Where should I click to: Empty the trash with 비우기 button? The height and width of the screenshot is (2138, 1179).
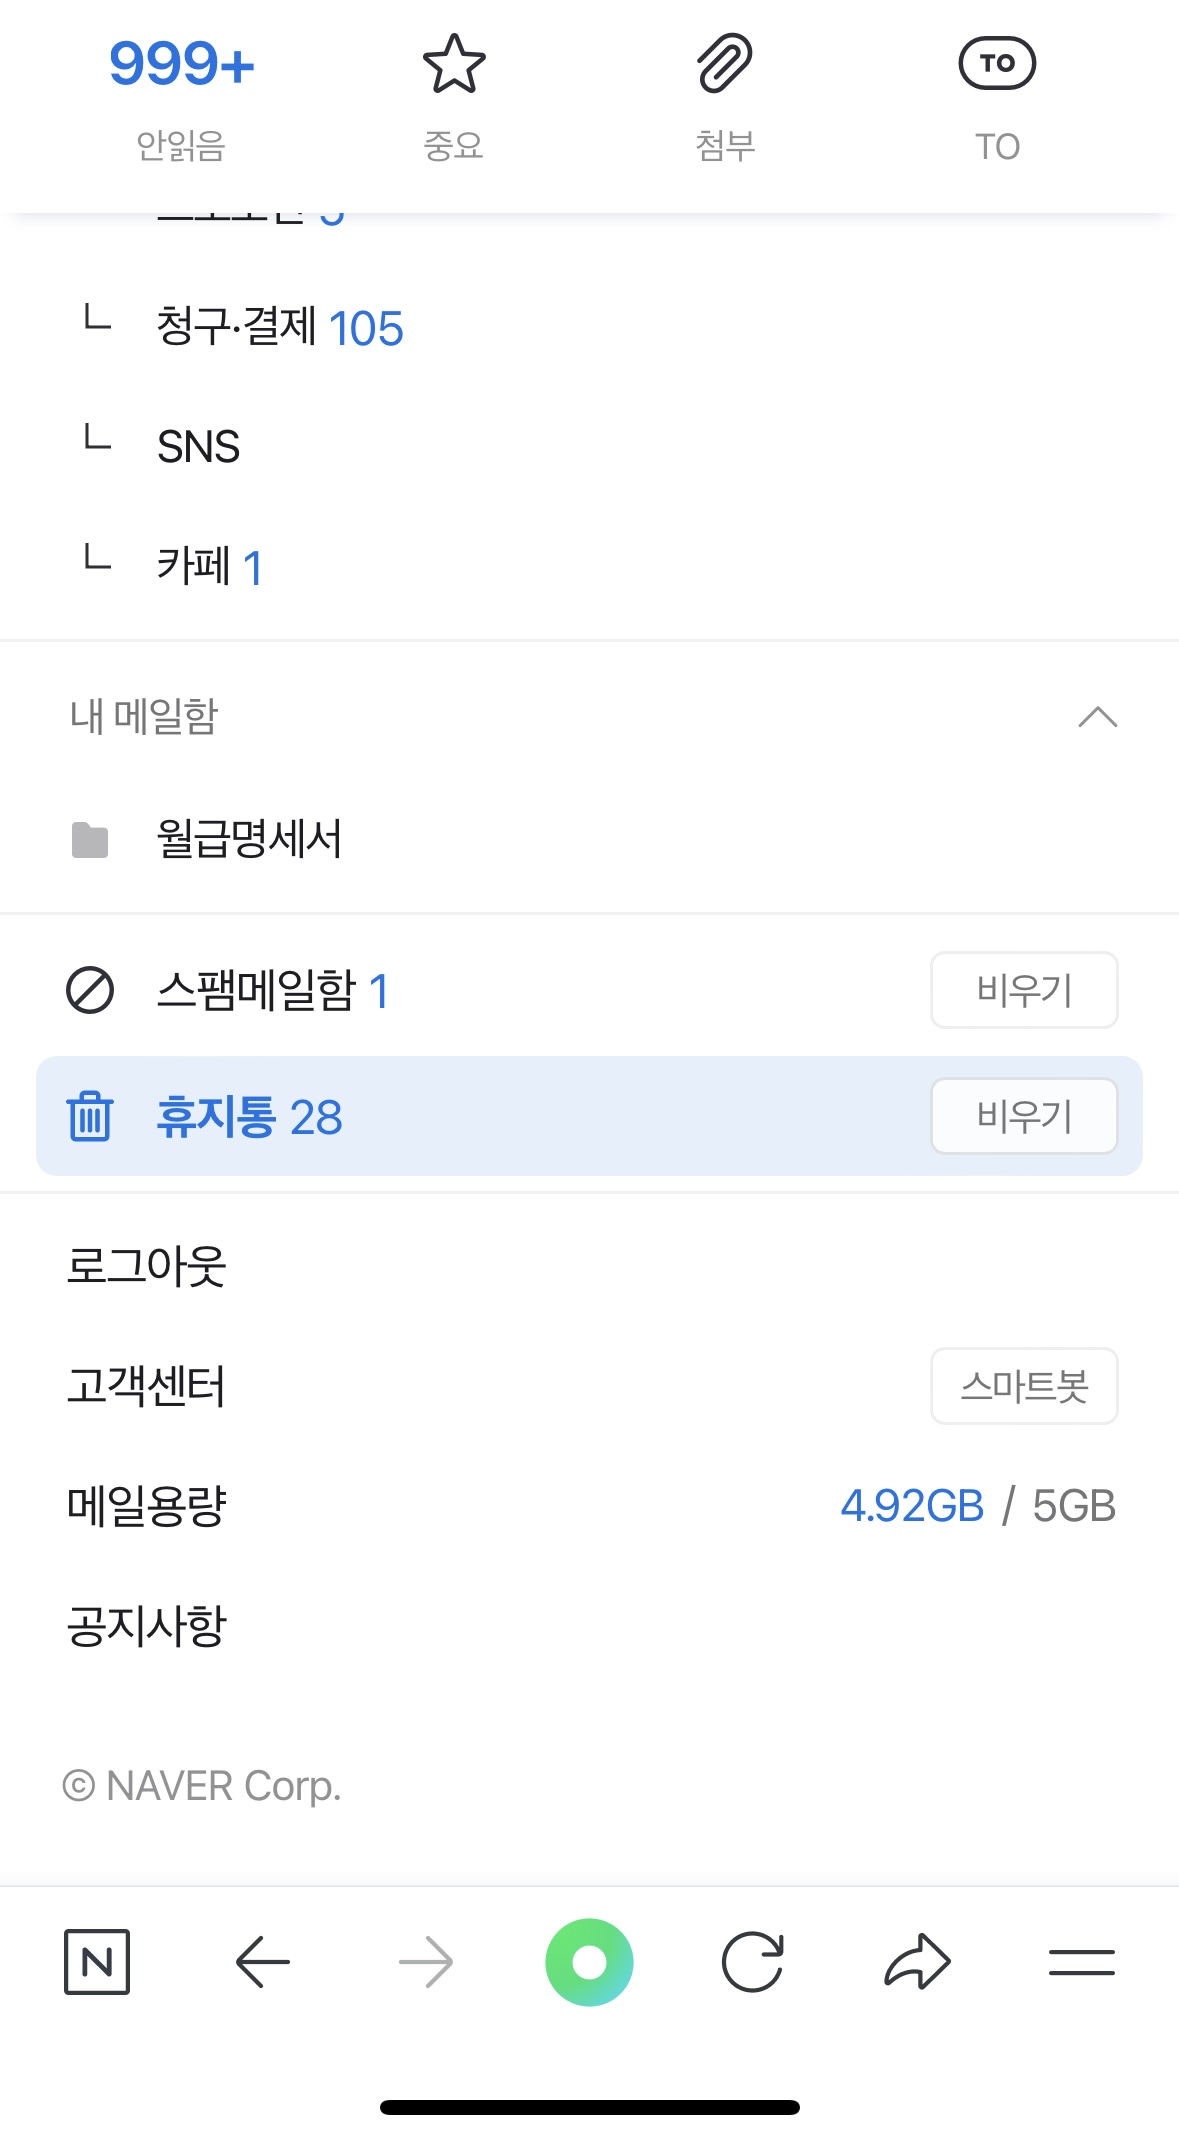point(1024,1116)
